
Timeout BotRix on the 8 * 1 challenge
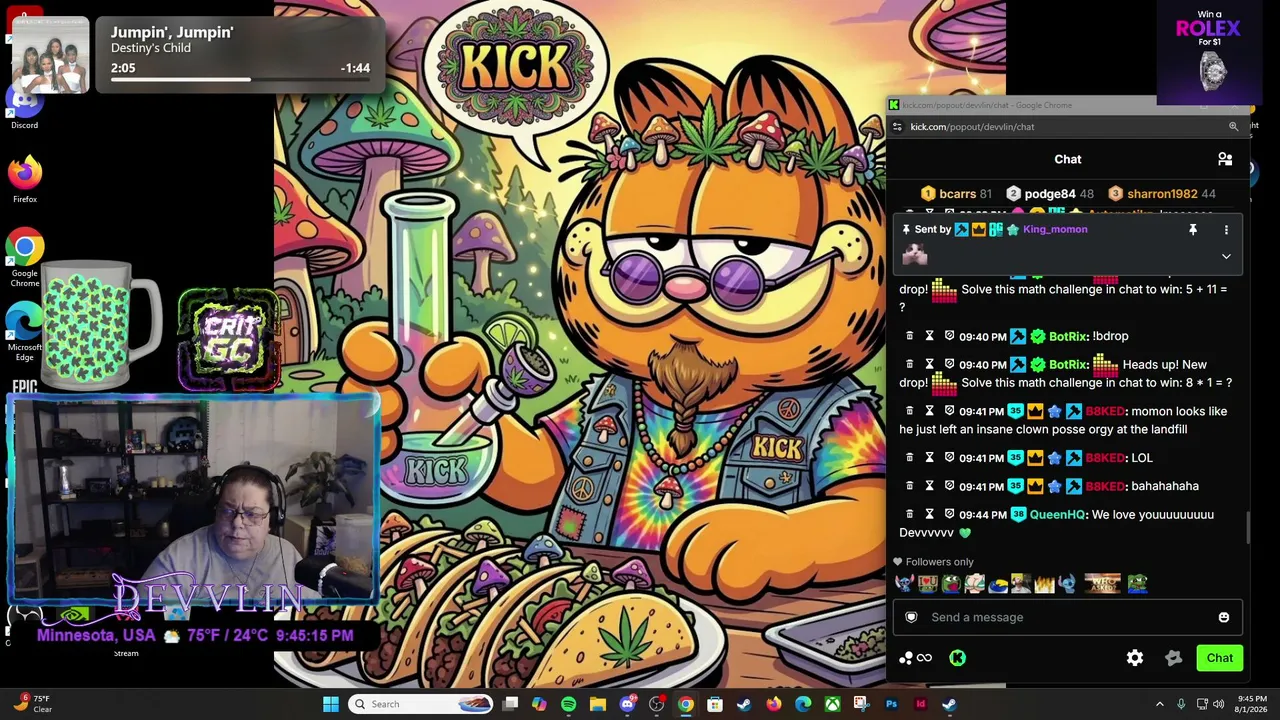tap(929, 365)
